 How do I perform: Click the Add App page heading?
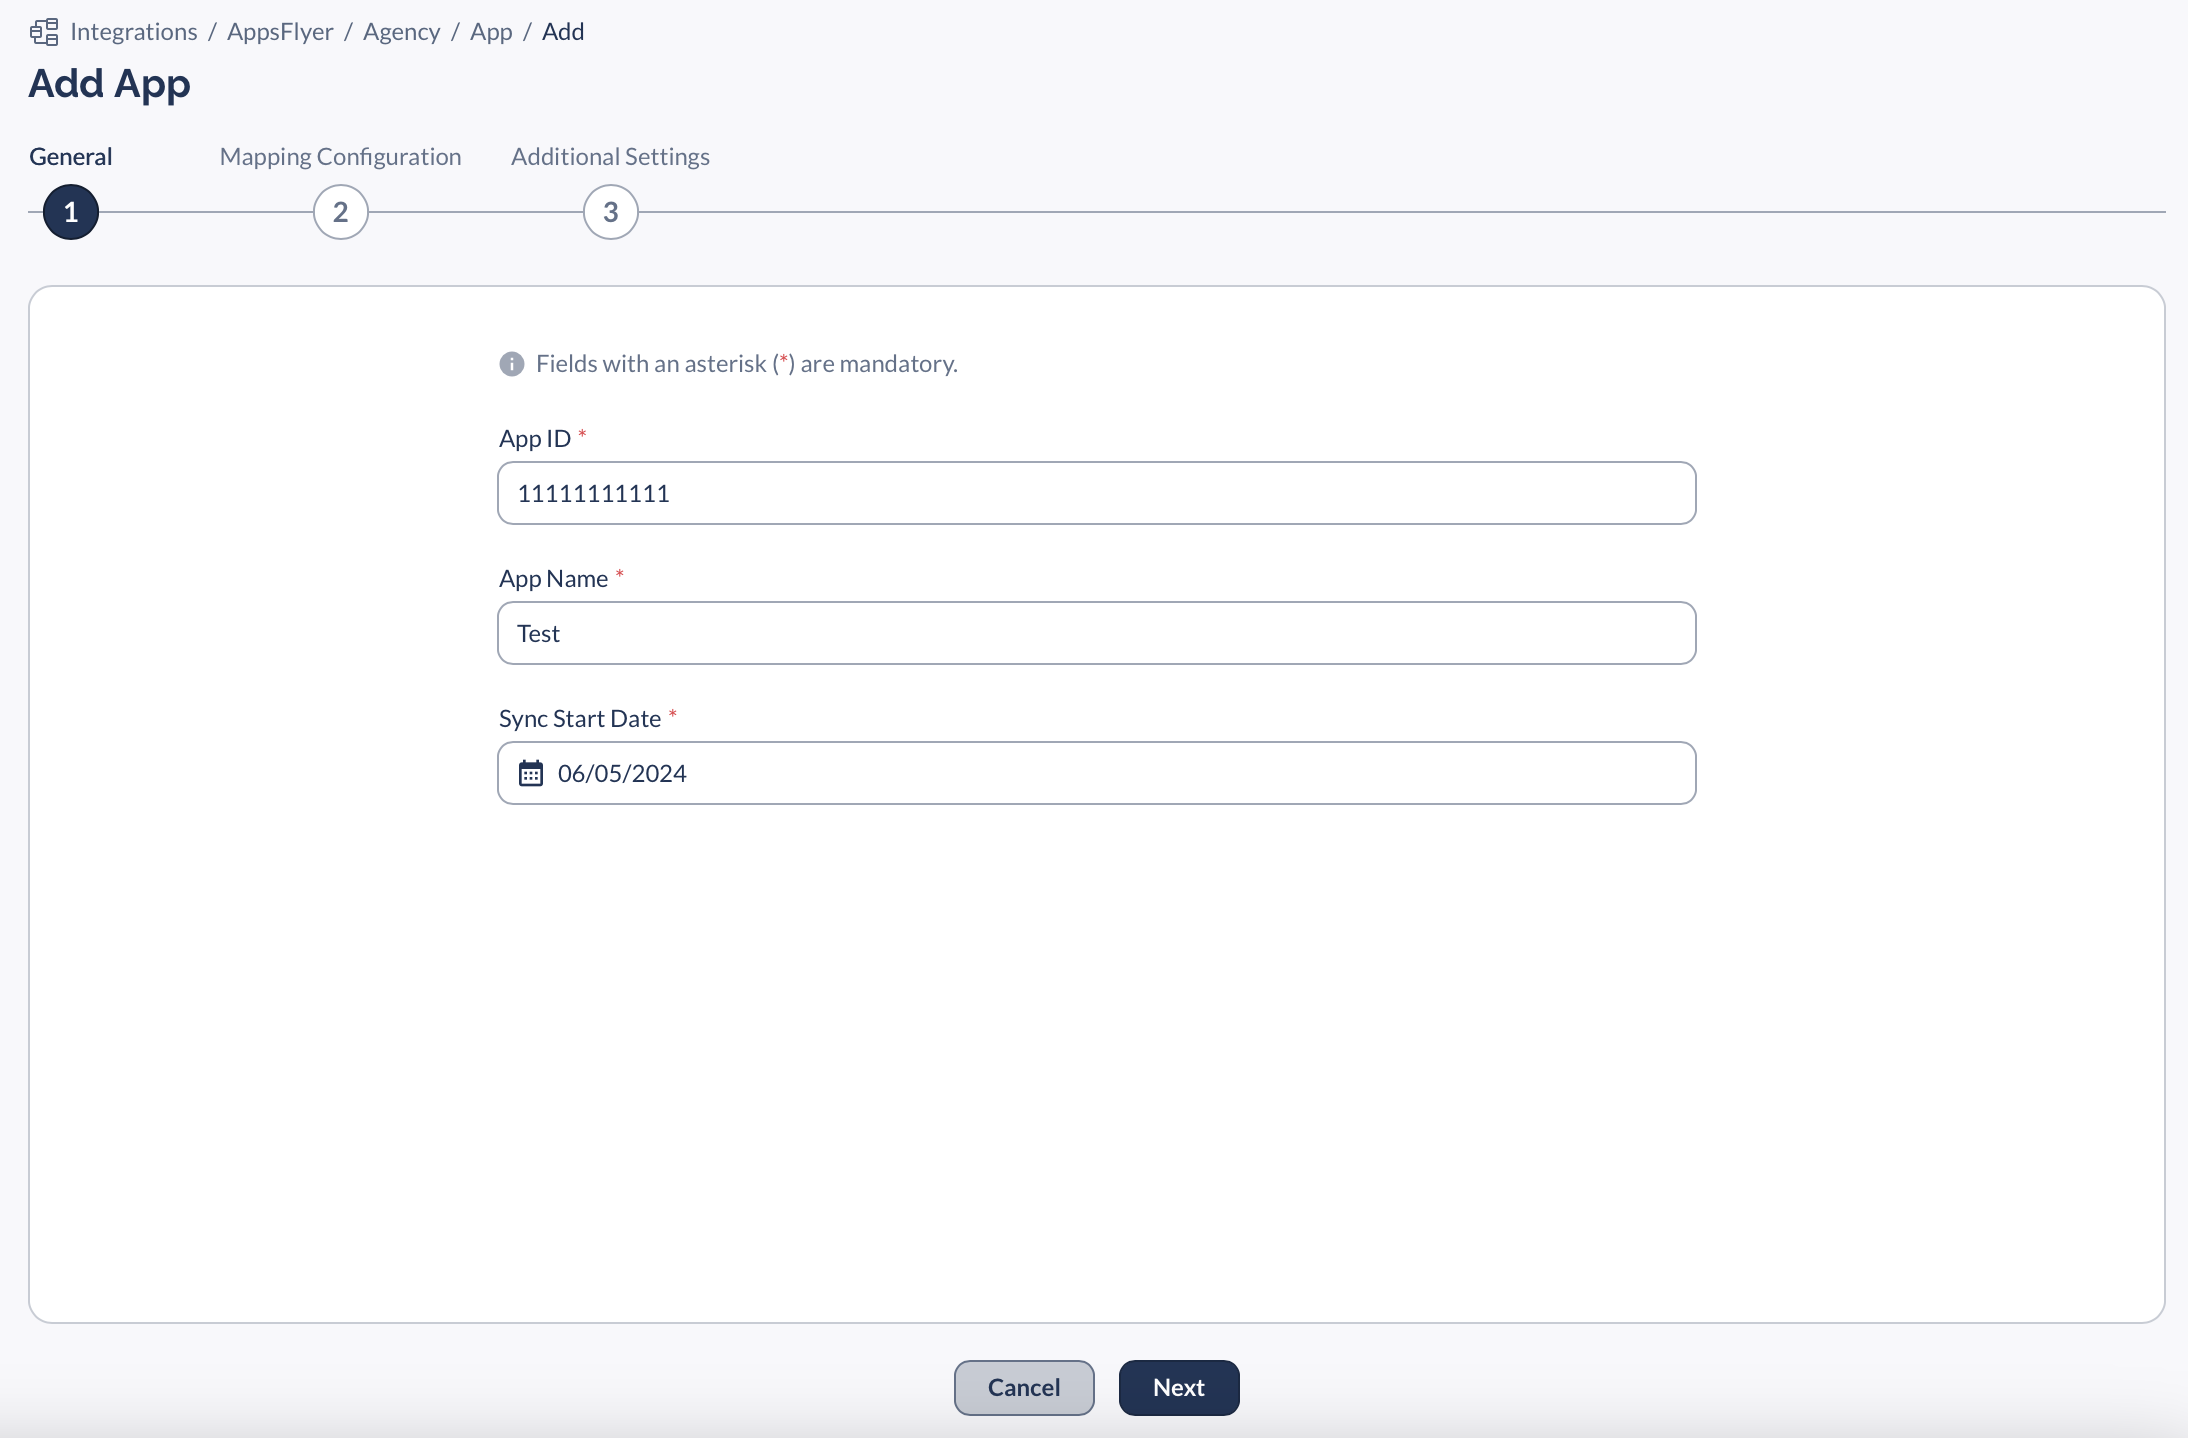110,84
